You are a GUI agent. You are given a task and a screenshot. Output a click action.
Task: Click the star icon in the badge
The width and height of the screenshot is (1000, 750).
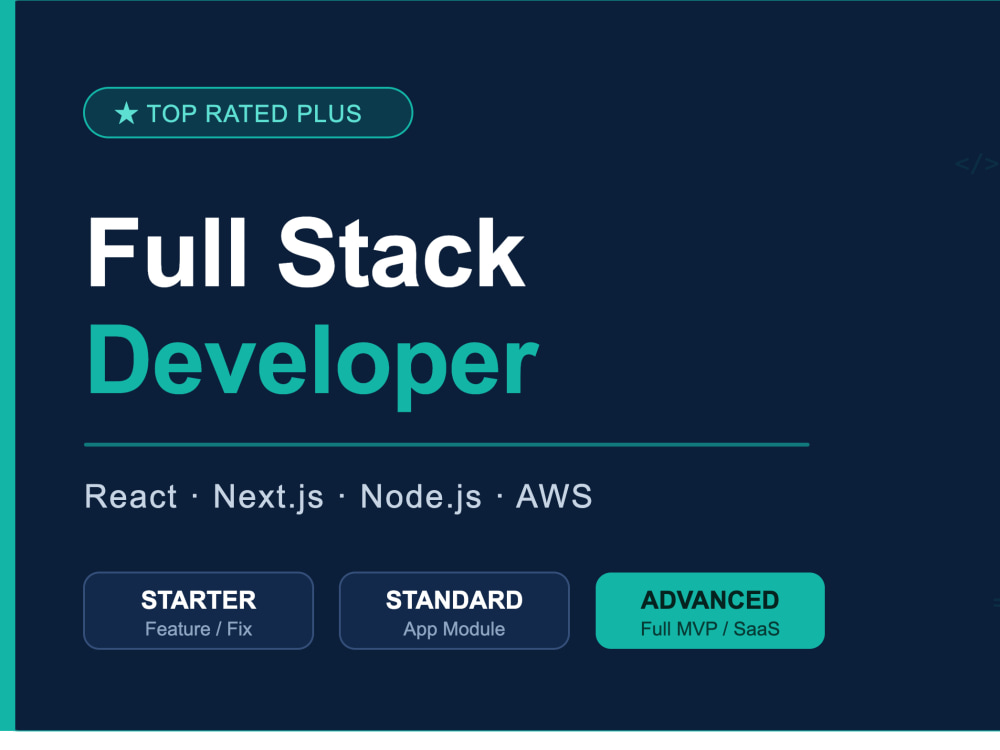point(126,114)
